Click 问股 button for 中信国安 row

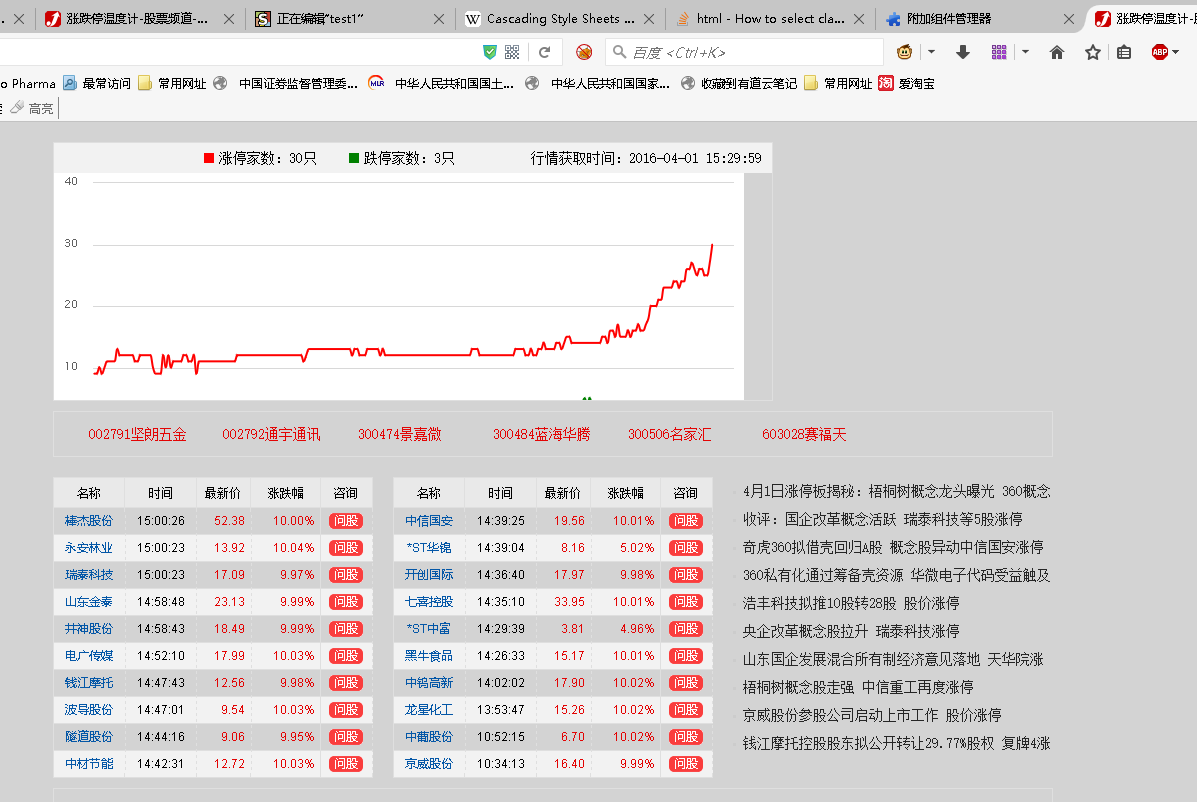(686, 520)
